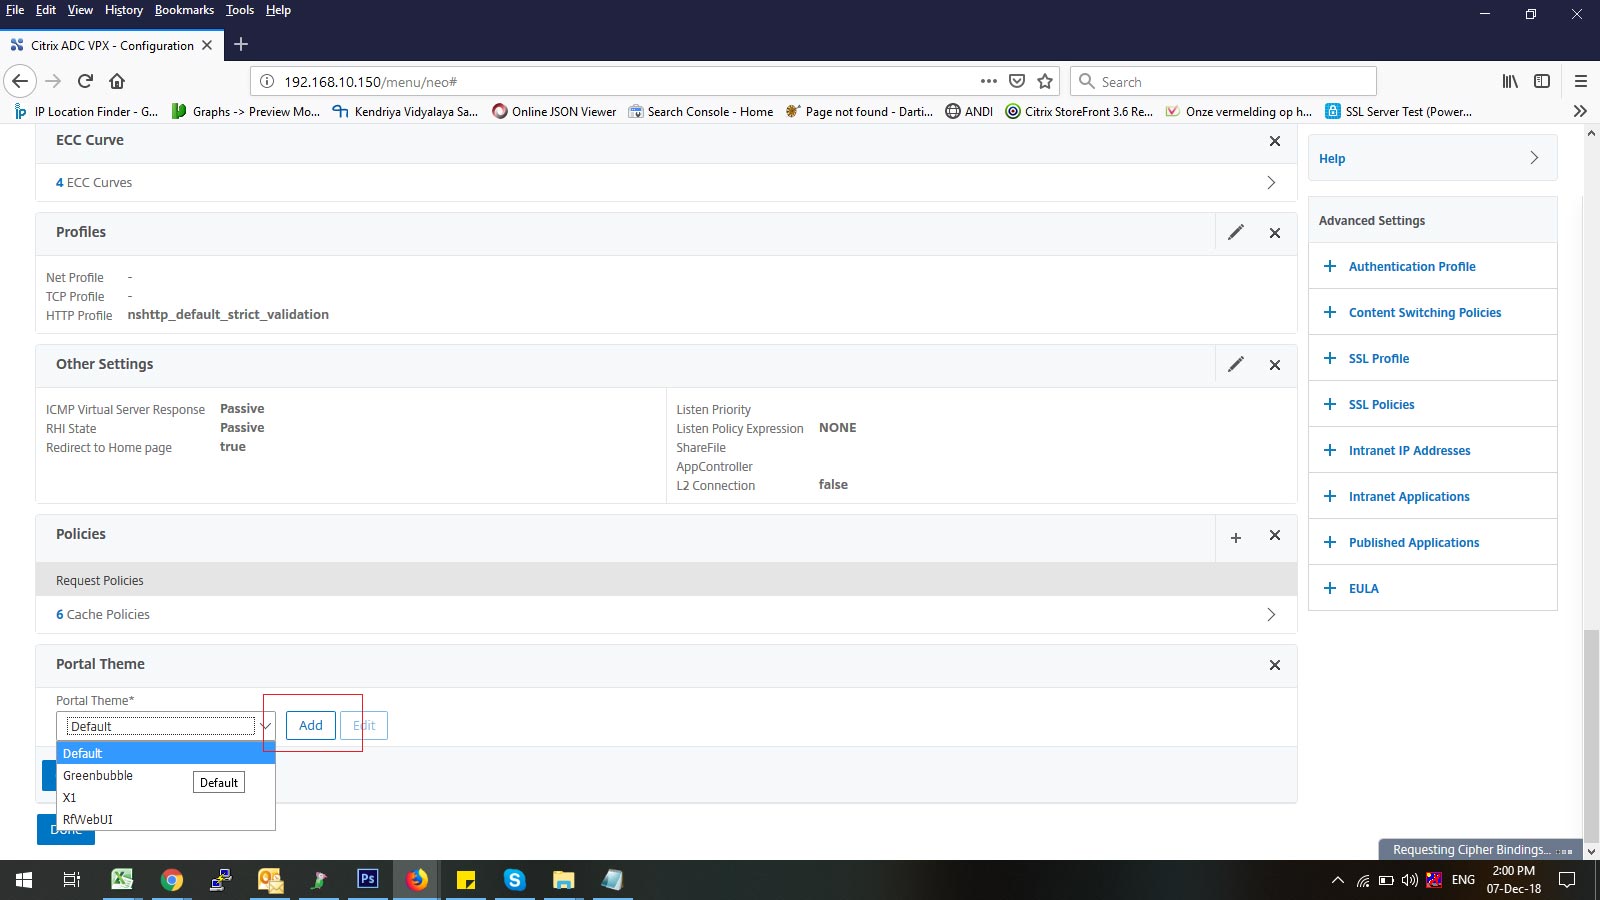Remove the Other Settings section
1600x900 pixels.
1275,365
